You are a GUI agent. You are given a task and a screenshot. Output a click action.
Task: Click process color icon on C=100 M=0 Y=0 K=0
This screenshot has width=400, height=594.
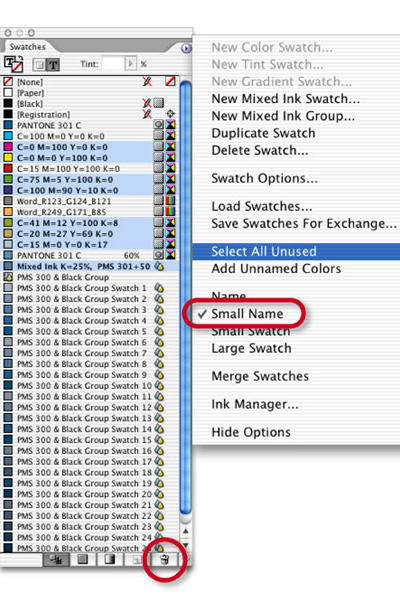[x=159, y=136]
